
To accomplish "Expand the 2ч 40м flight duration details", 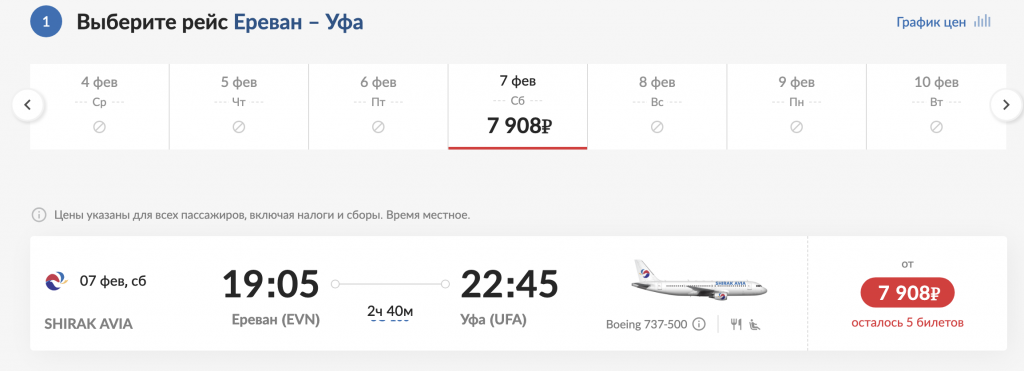I will pos(390,312).
